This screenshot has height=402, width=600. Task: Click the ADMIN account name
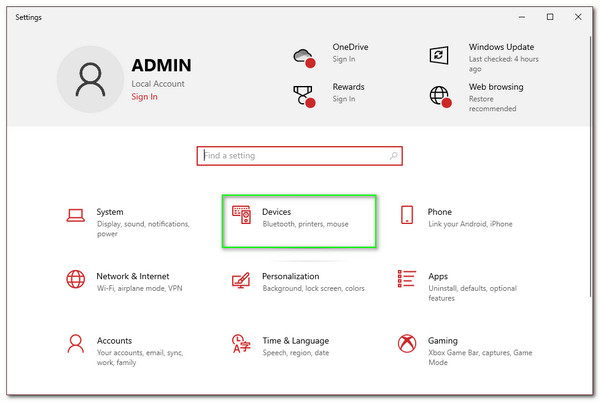tap(160, 65)
